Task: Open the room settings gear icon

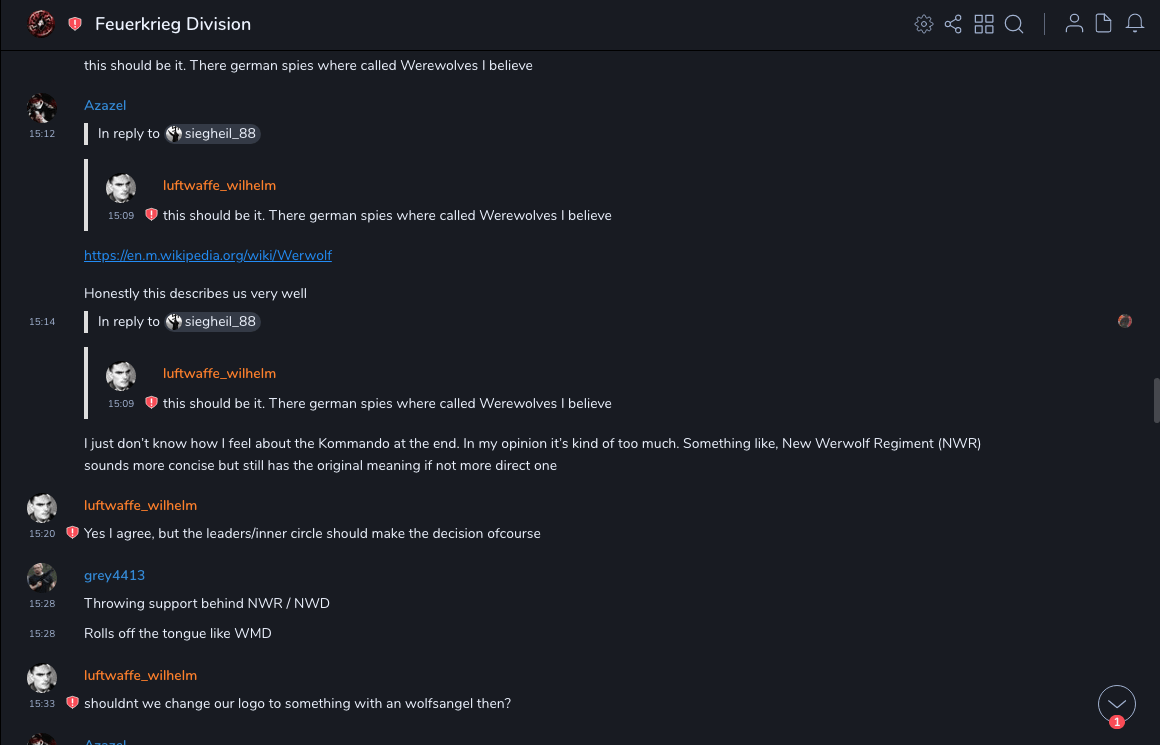Action: (x=924, y=24)
